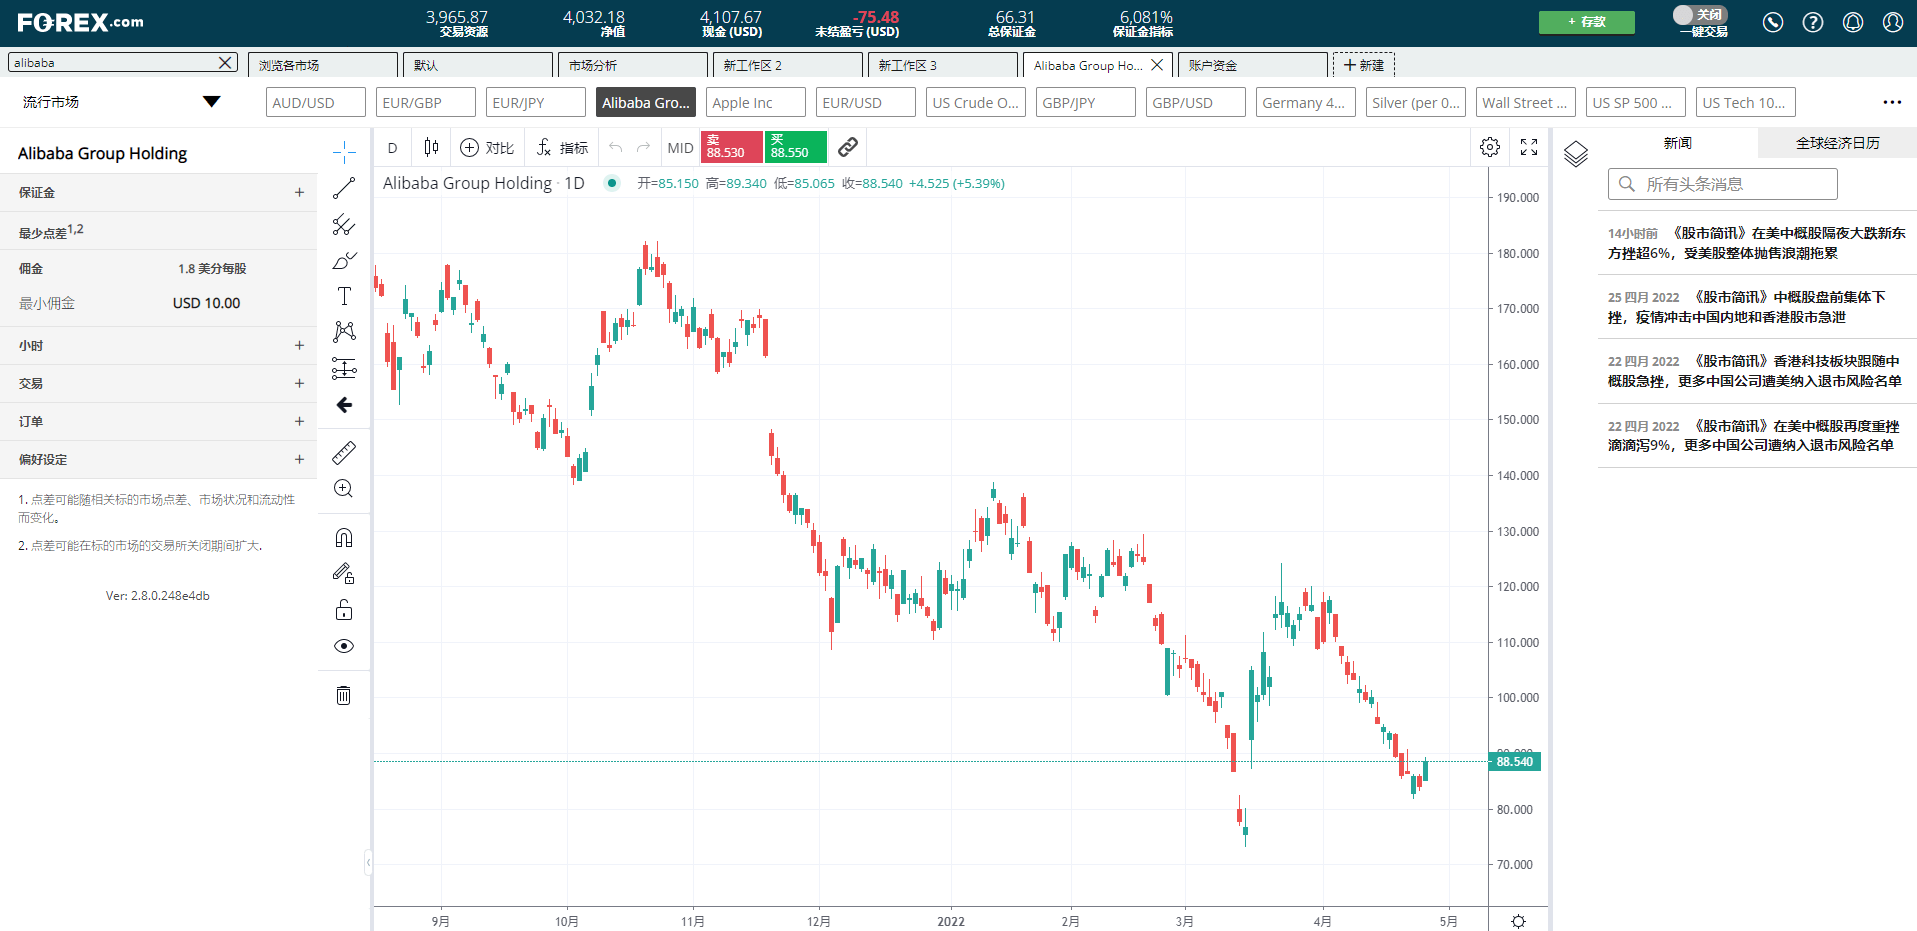The width and height of the screenshot is (1917, 931).
Task: Open the user account profile icon
Action: click(1893, 22)
